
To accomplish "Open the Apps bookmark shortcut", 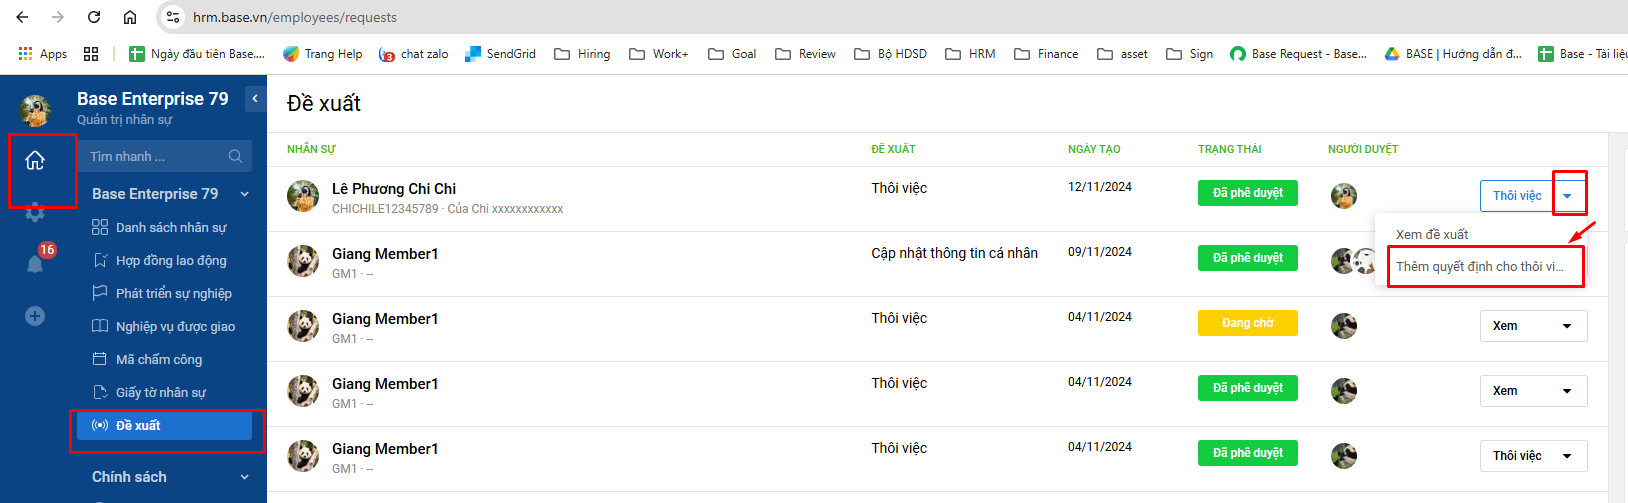I will [42, 54].
